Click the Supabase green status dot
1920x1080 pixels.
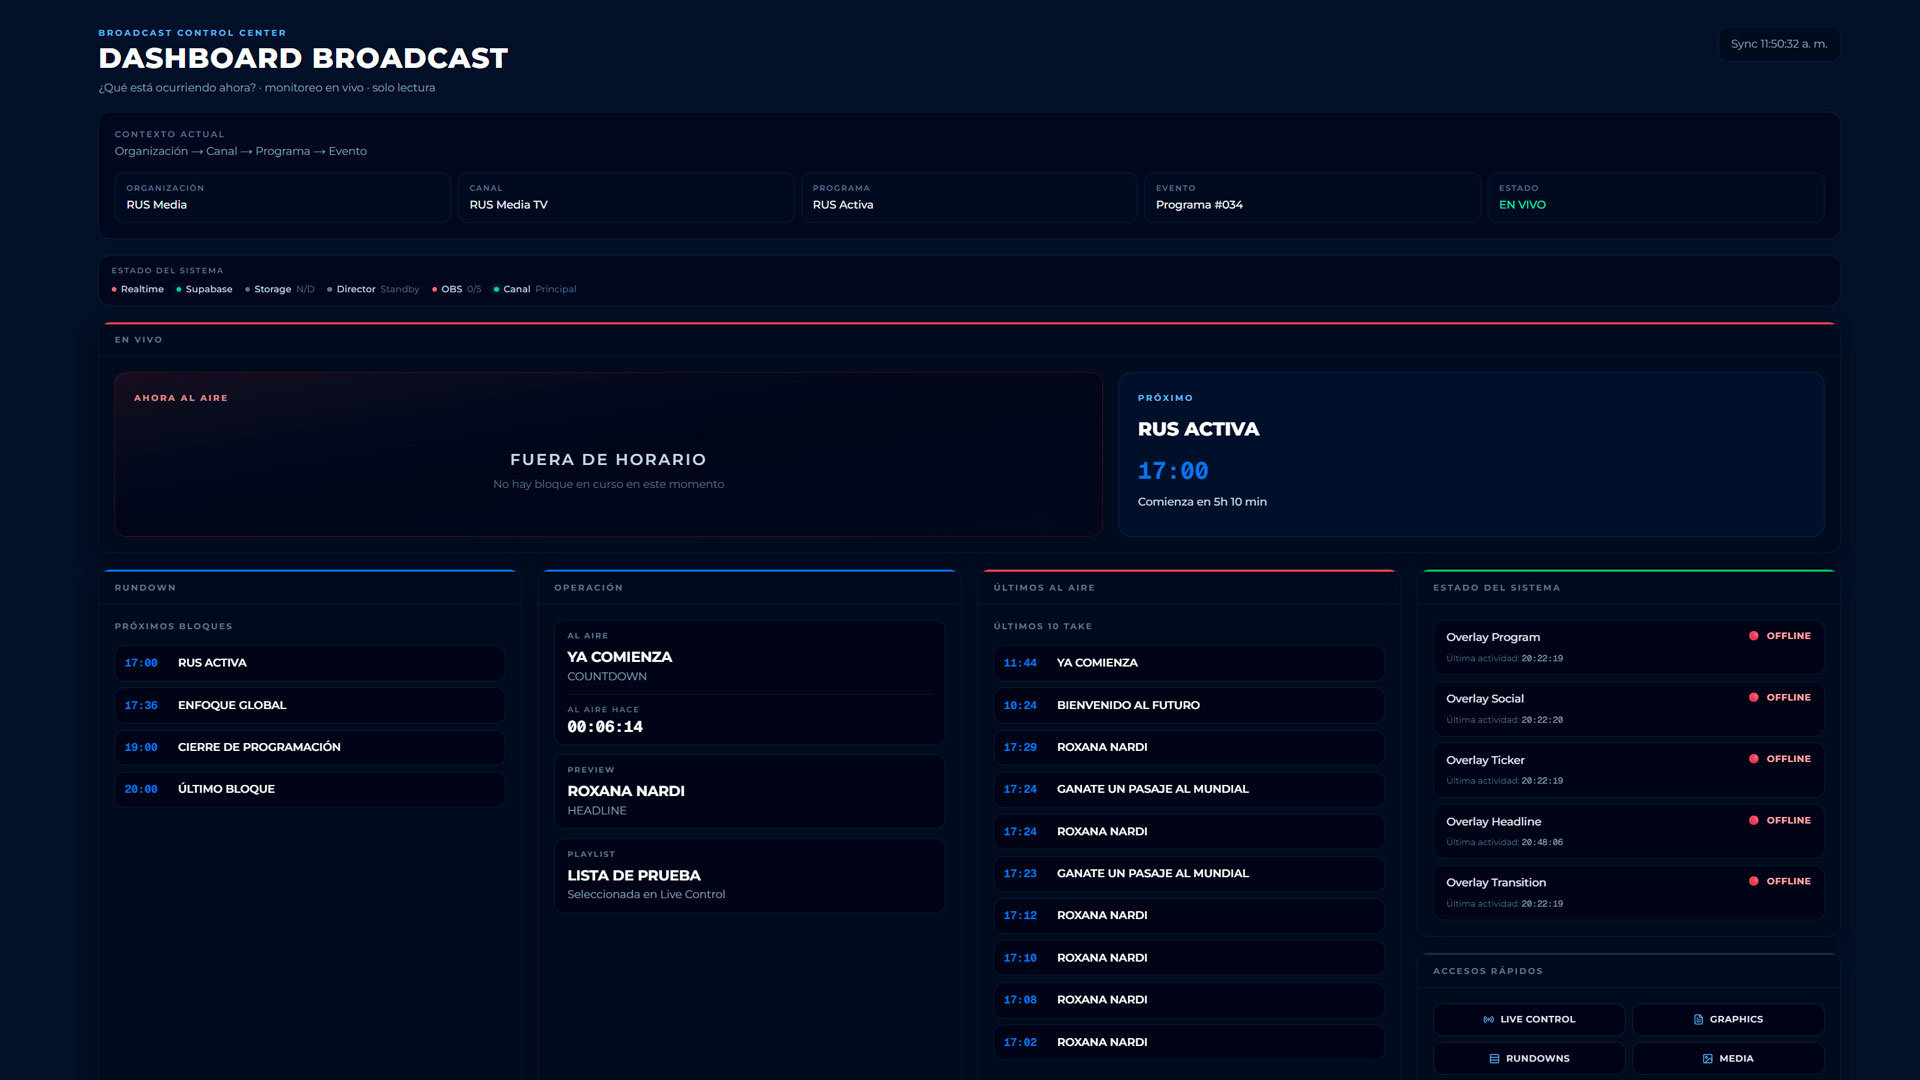click(179, 289)
